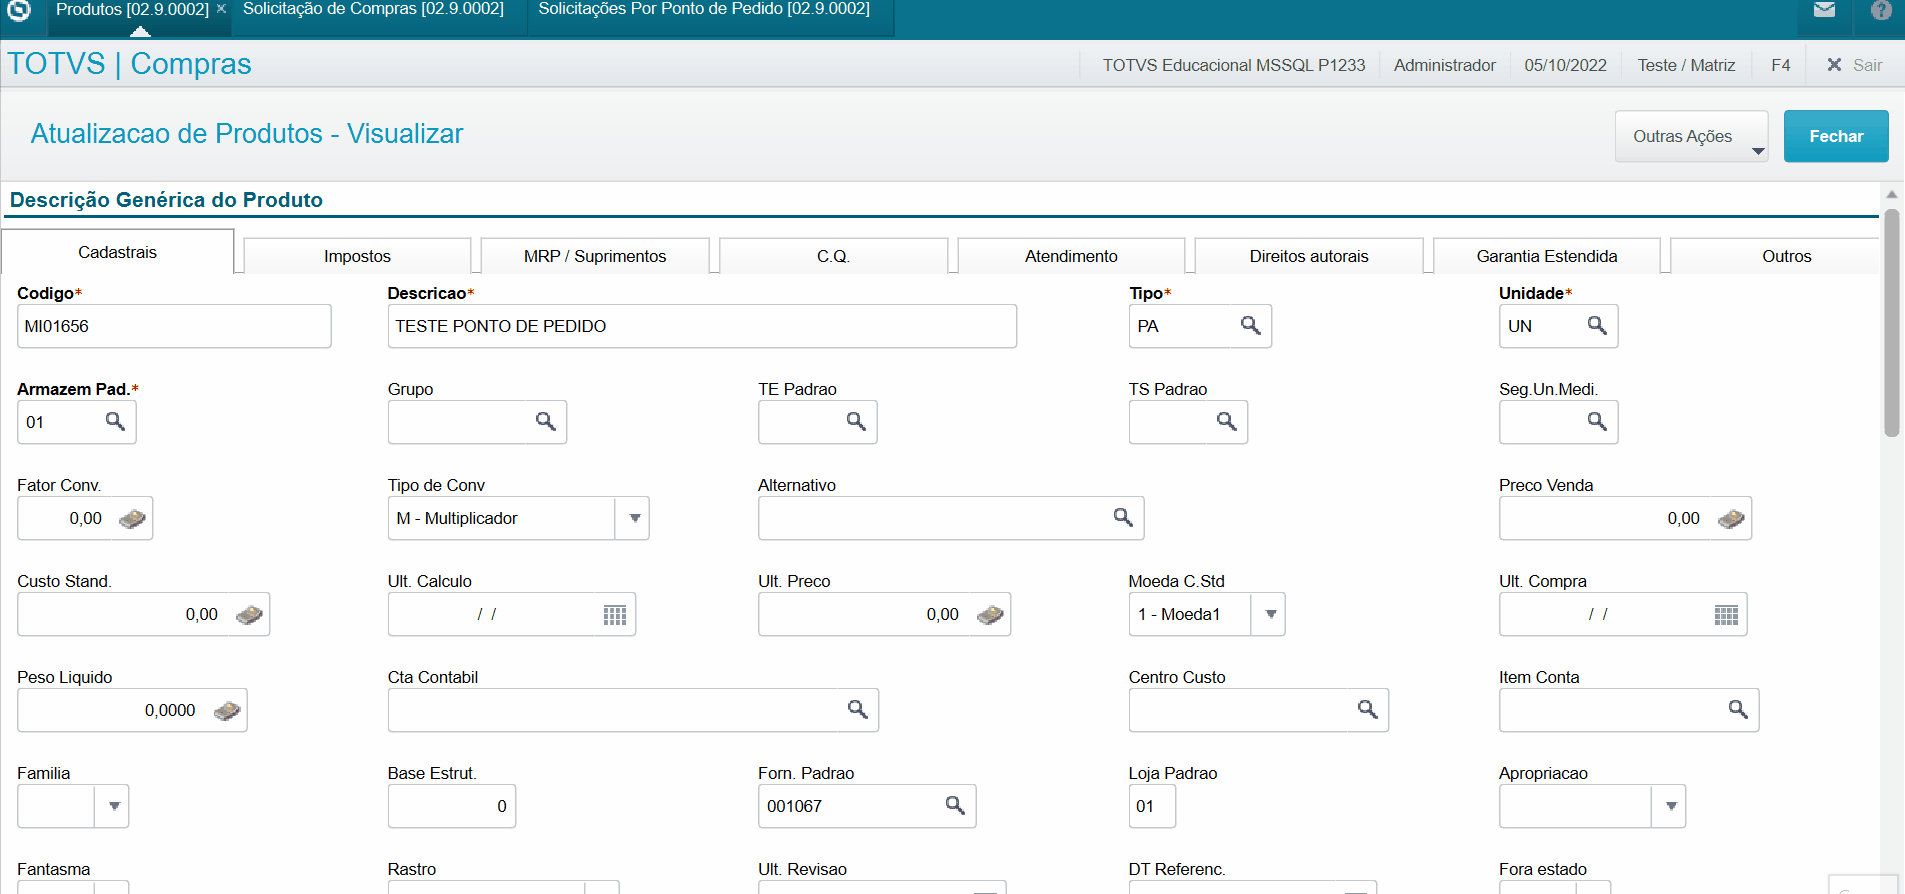This screenshot has width=1905, height=894.
Task: Click the Loja Padrao input field
Action: (1152, 806)
